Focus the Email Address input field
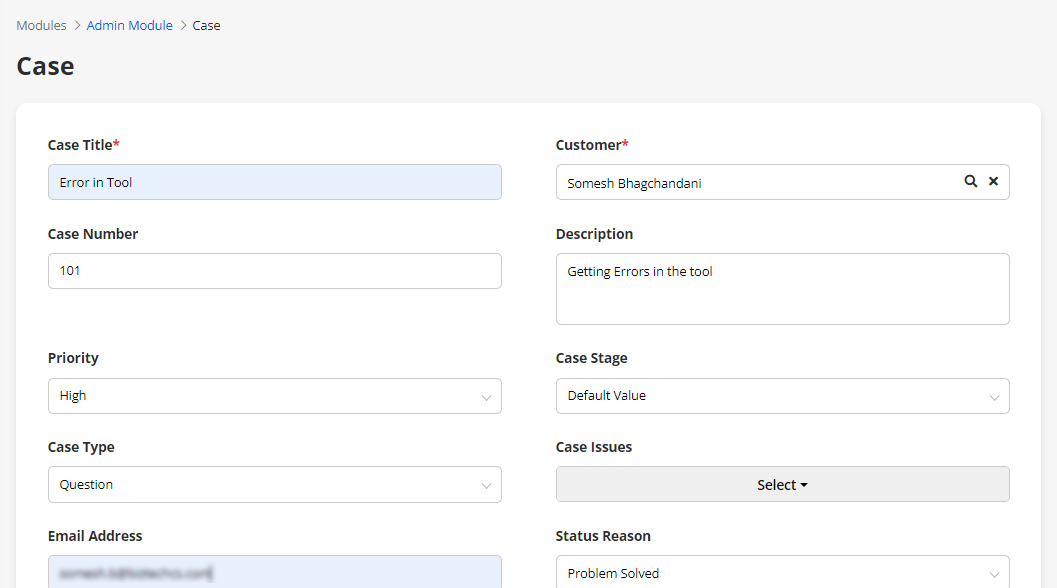Viewport: 1057px width, 588px height. [x=274, y=573]
